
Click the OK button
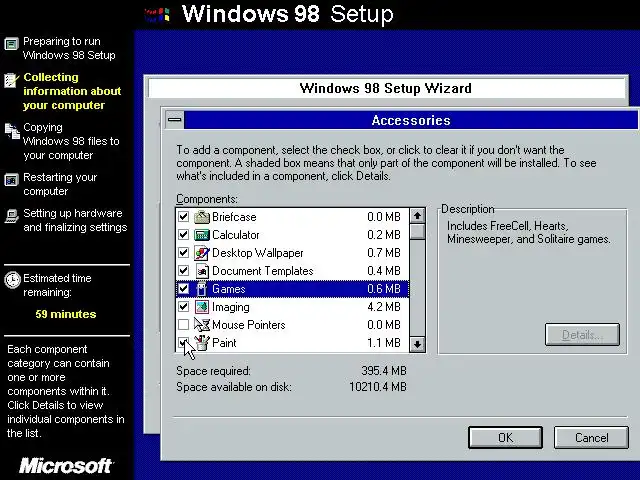[x=505, y=438]
